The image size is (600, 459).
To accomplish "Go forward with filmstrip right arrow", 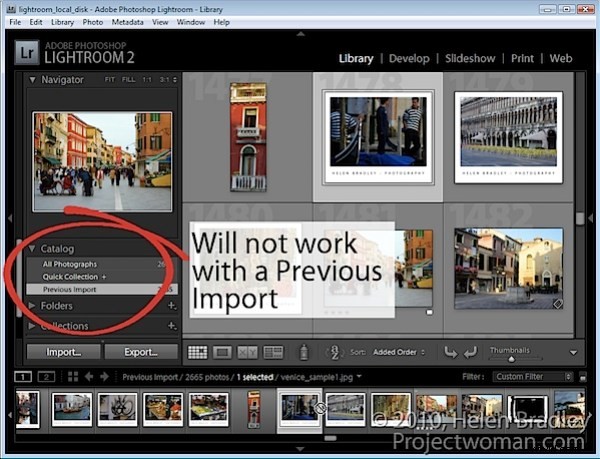I will click(104, 377).
